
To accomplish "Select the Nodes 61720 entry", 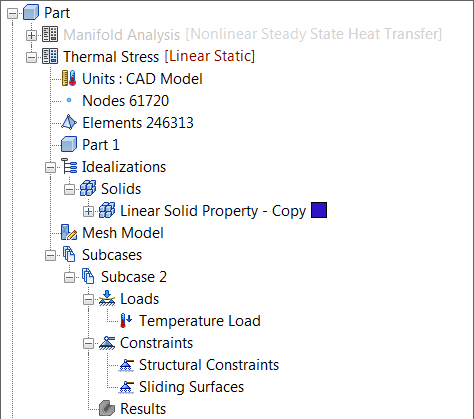I will (x=125, y=101).
